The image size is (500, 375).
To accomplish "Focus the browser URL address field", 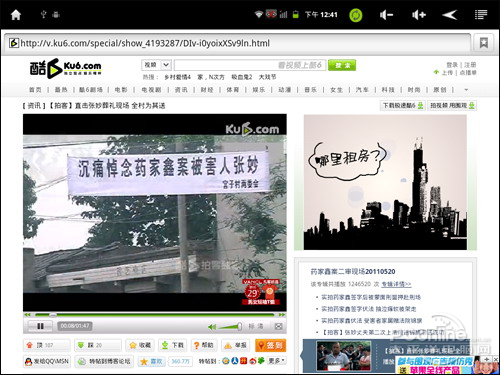I will coord(237,43).
